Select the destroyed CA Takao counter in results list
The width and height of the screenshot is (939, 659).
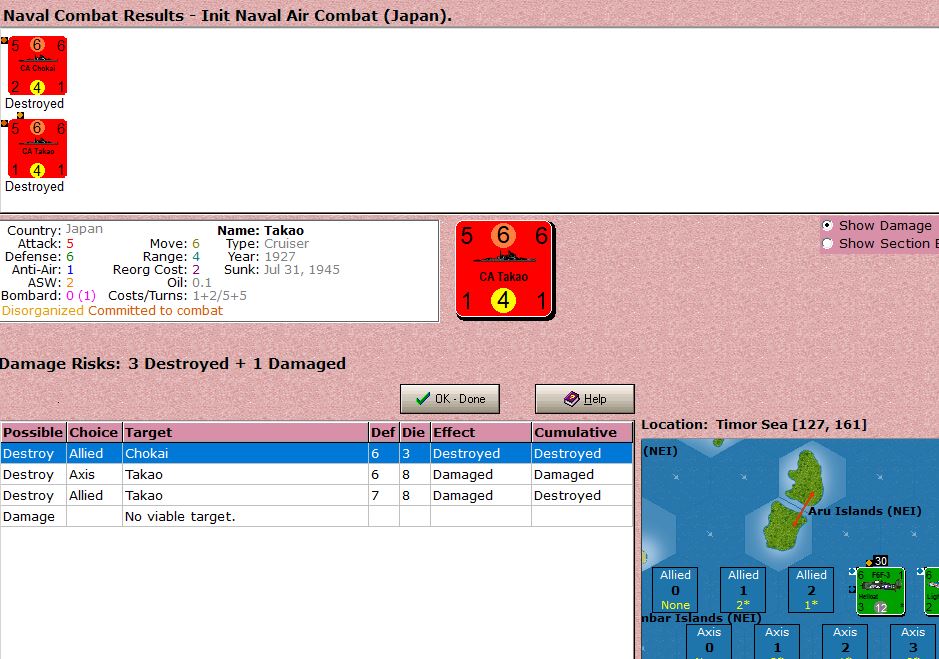pos(37,149)
